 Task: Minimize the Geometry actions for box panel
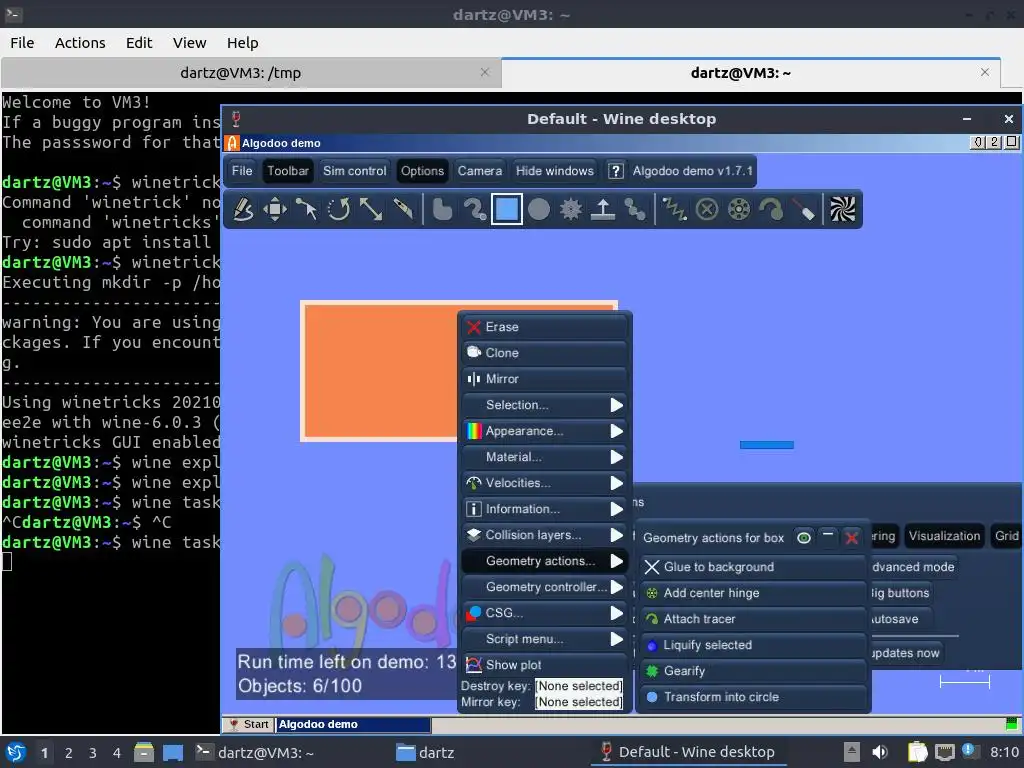(827, 537)
